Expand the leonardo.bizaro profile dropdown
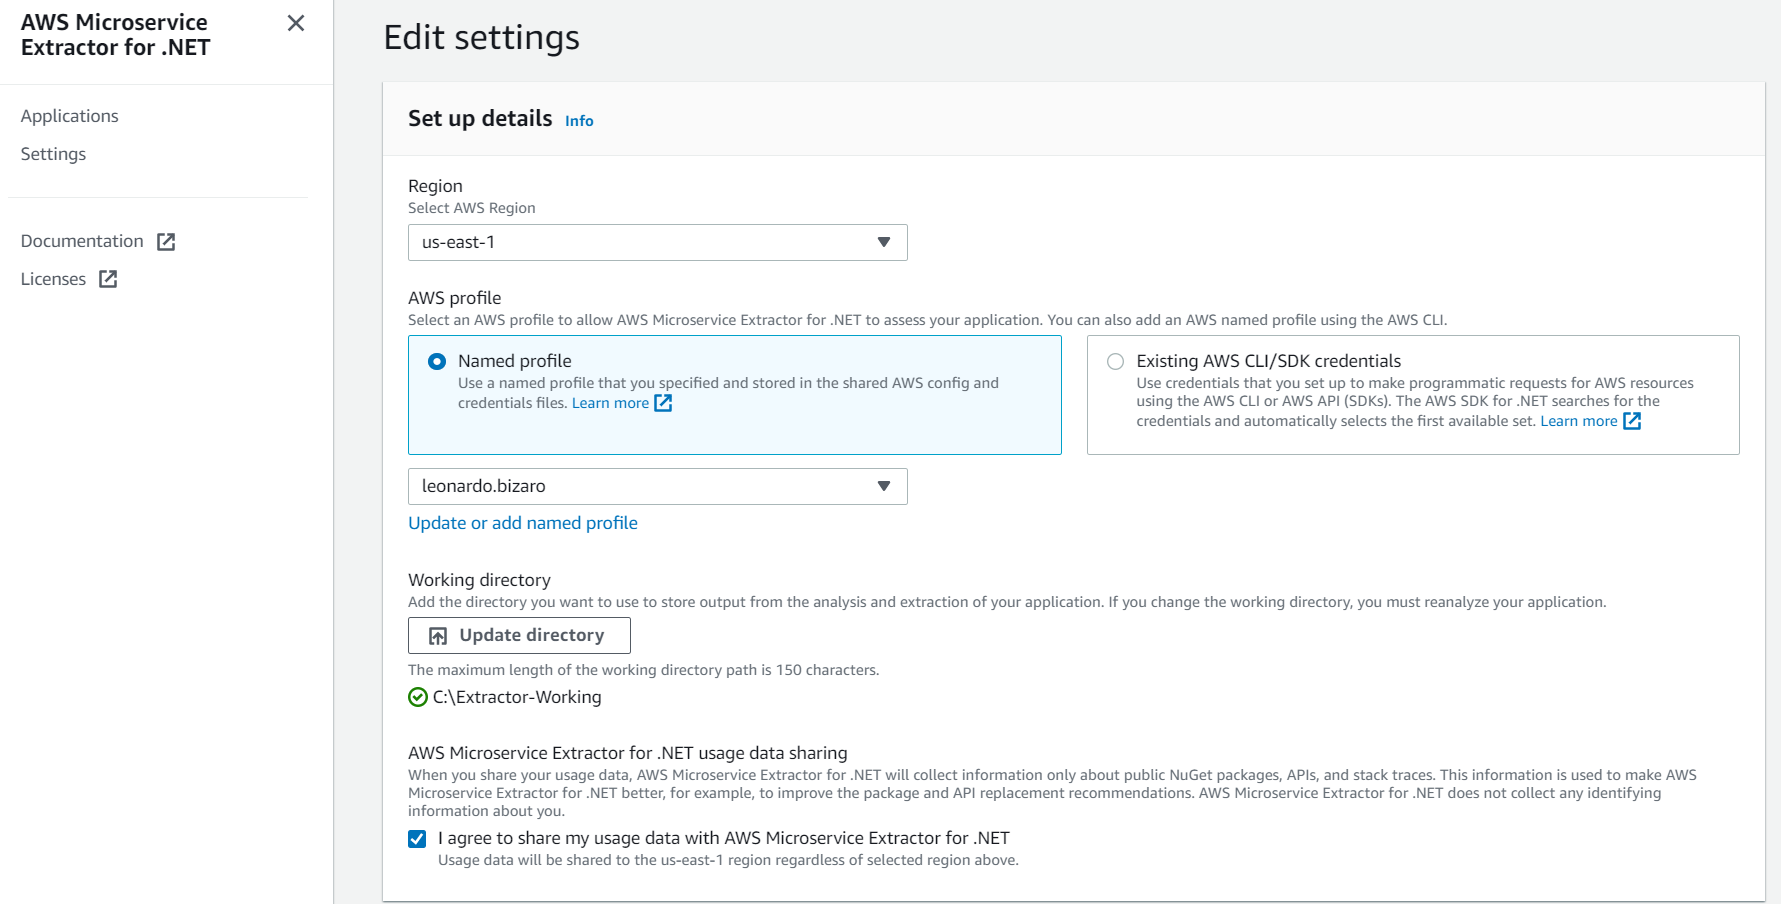This screenshot has width=1781, height=904. (x=657, y=487)
